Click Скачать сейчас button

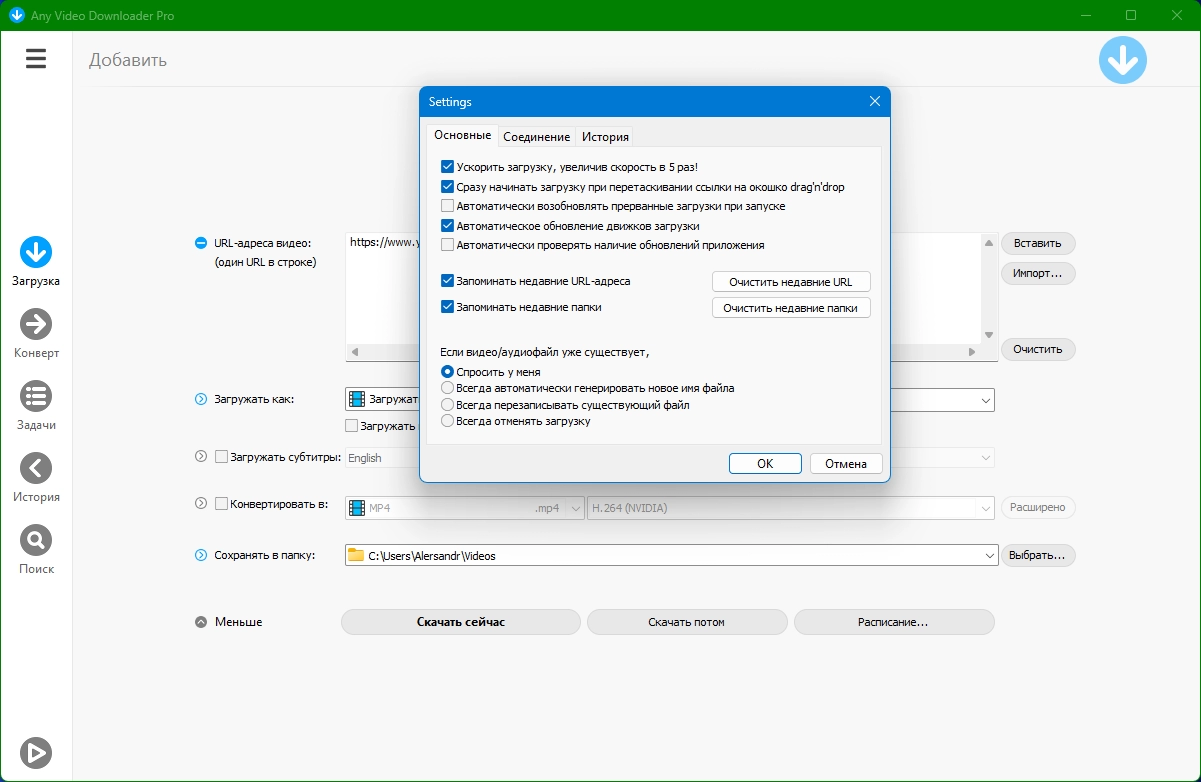coord(461,622)
